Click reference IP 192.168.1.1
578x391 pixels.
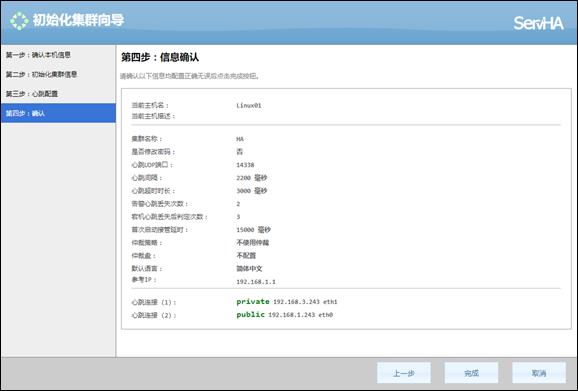(256, 282)
